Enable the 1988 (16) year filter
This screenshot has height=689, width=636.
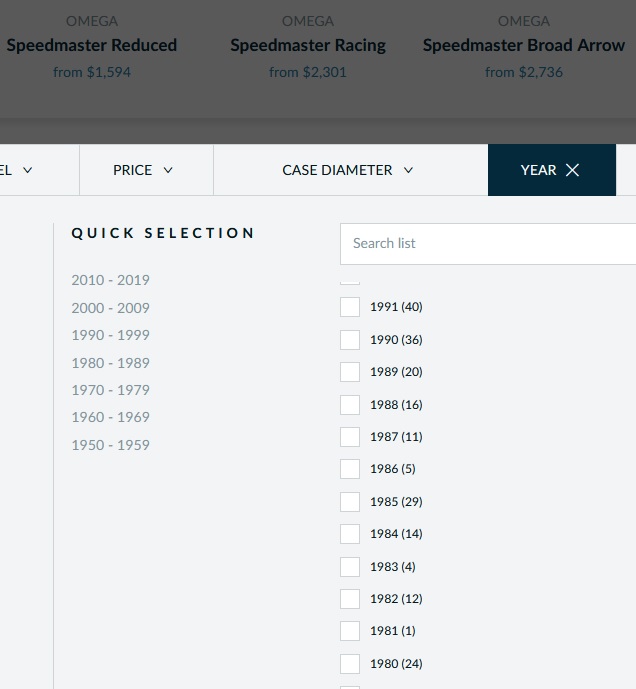tap(350, 405)
